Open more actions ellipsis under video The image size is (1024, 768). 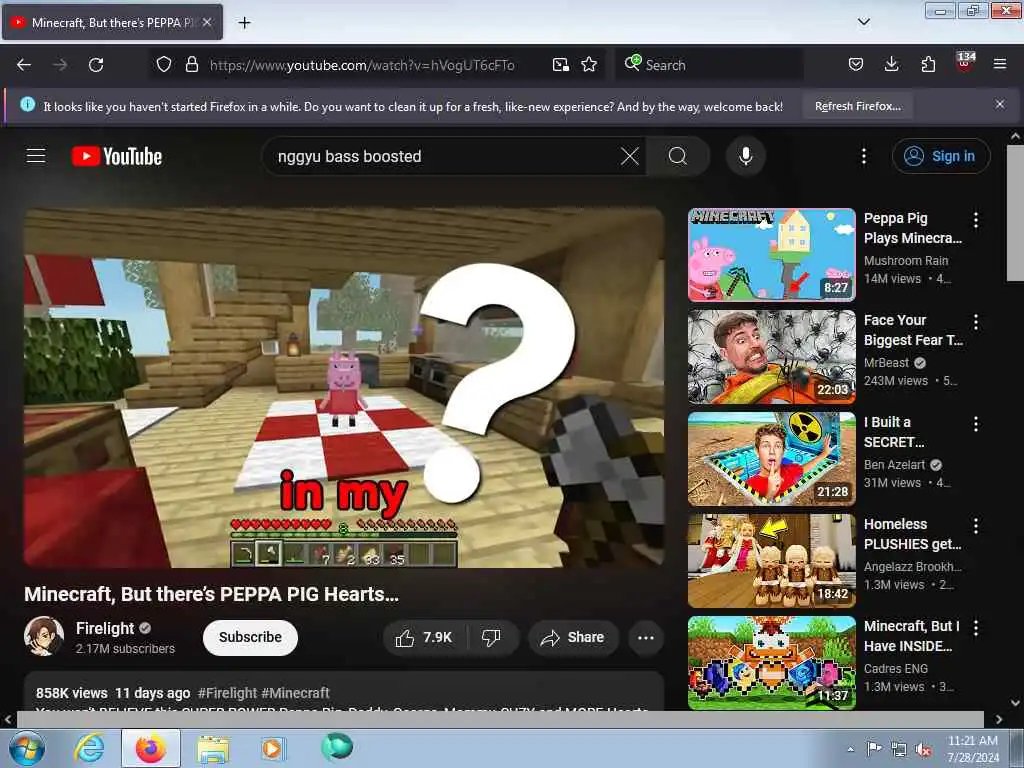click(x=646, y=637)
